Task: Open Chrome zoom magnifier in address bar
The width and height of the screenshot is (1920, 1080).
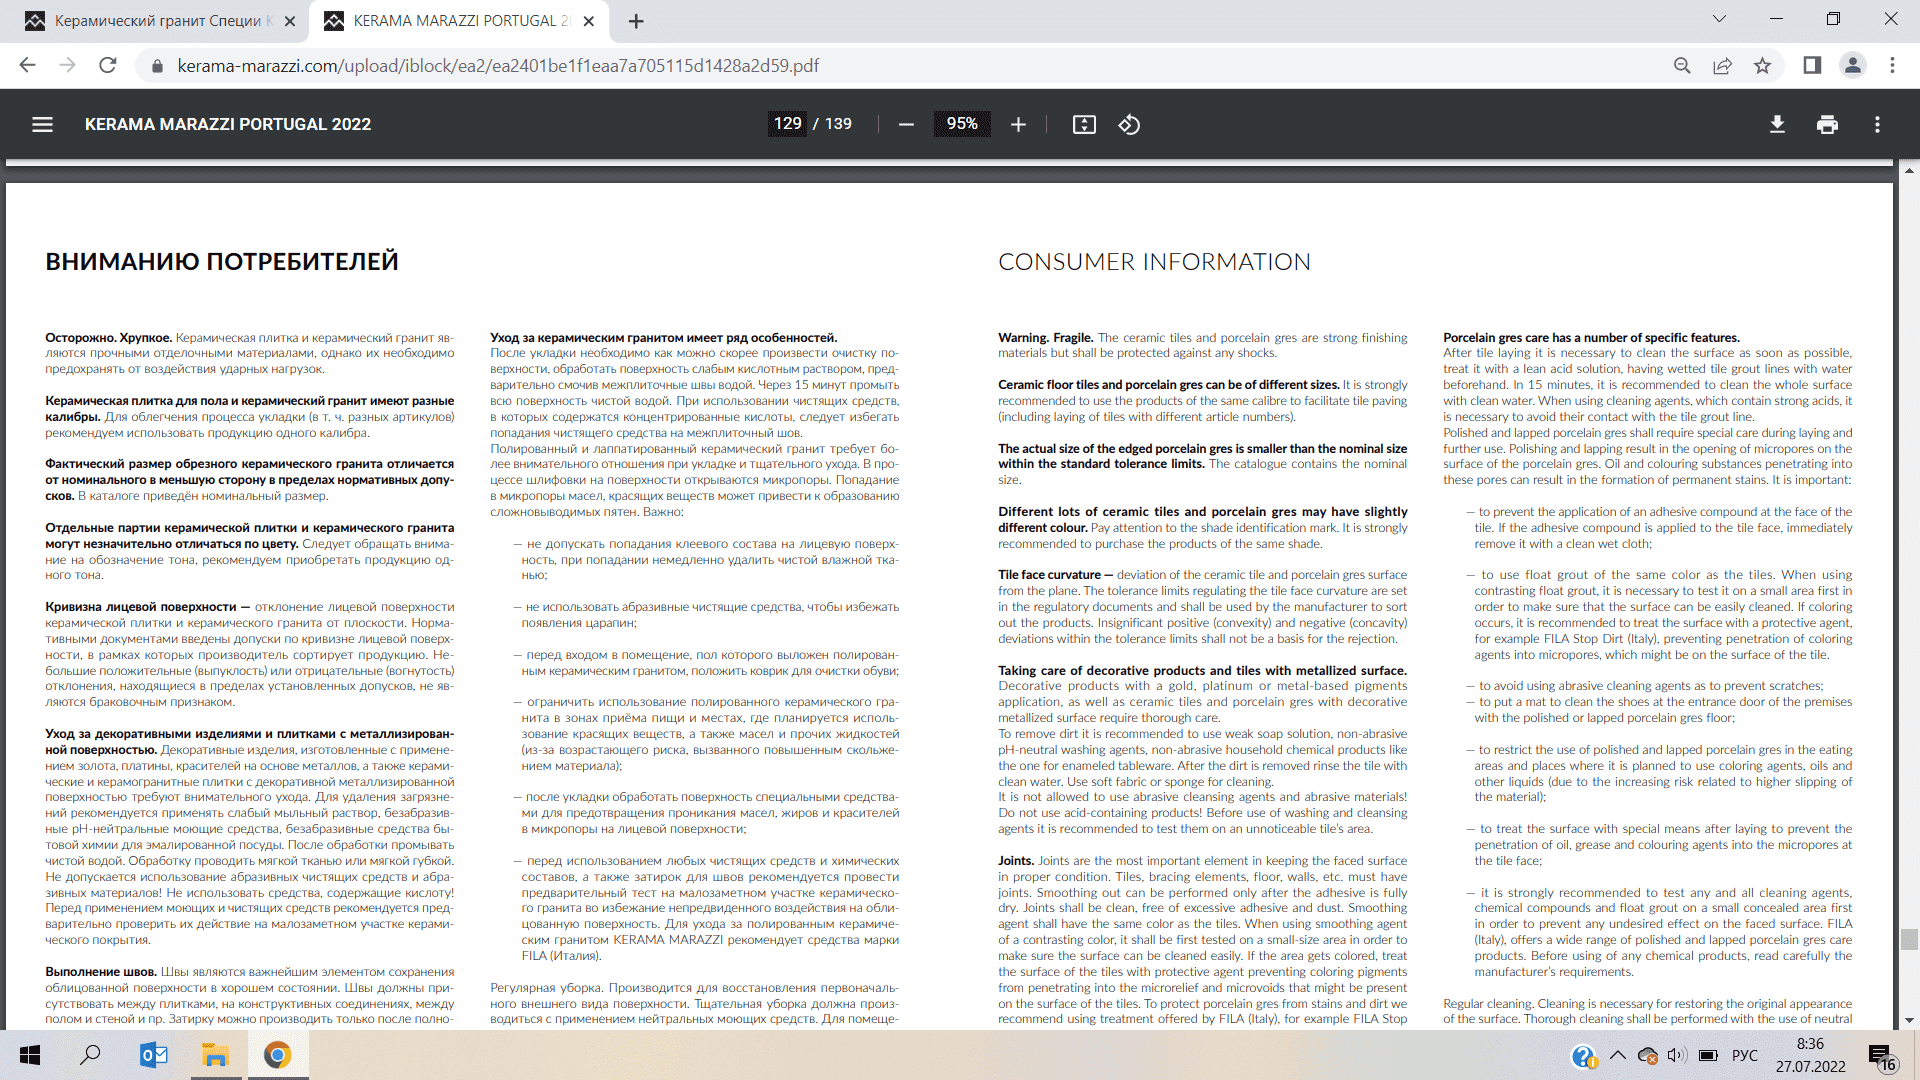Action: pos(1682,65)
